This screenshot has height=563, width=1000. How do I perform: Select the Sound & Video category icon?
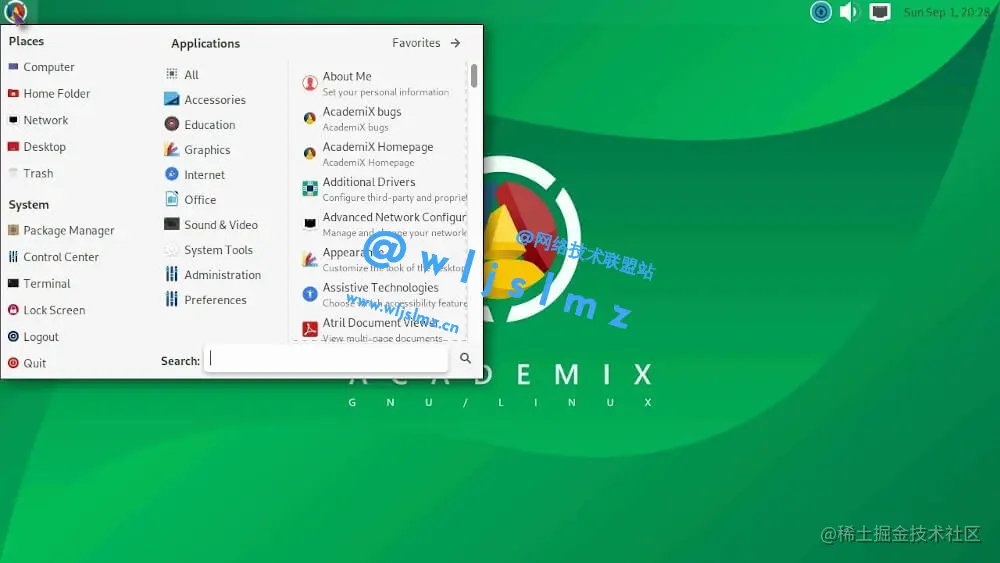172,224
